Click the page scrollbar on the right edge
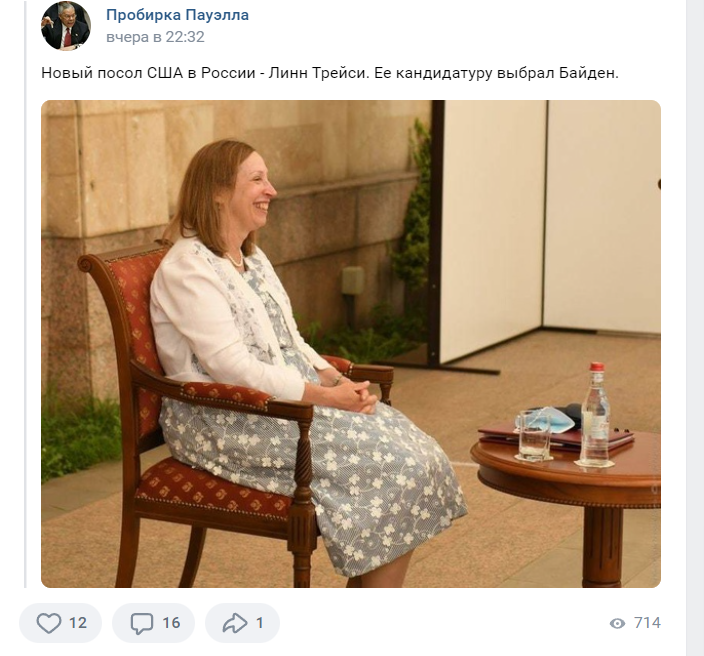704x656 pixels. [x=695, y=328]
